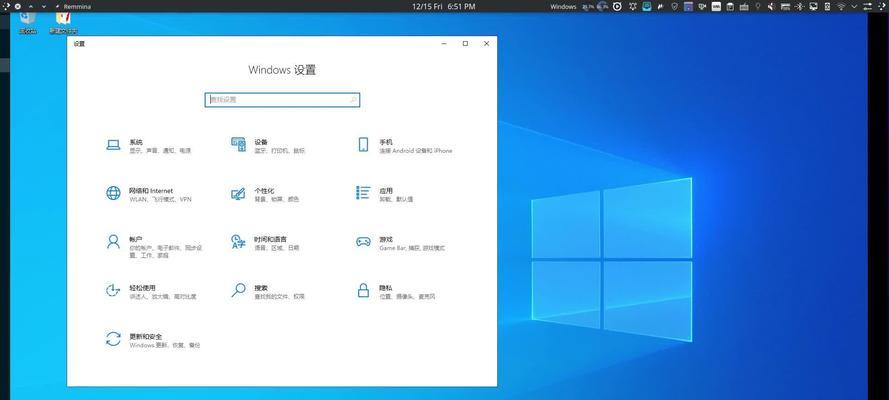Click the lightbulb icon in system tray
Screen dimensions: 889x400
click(757, 6)
